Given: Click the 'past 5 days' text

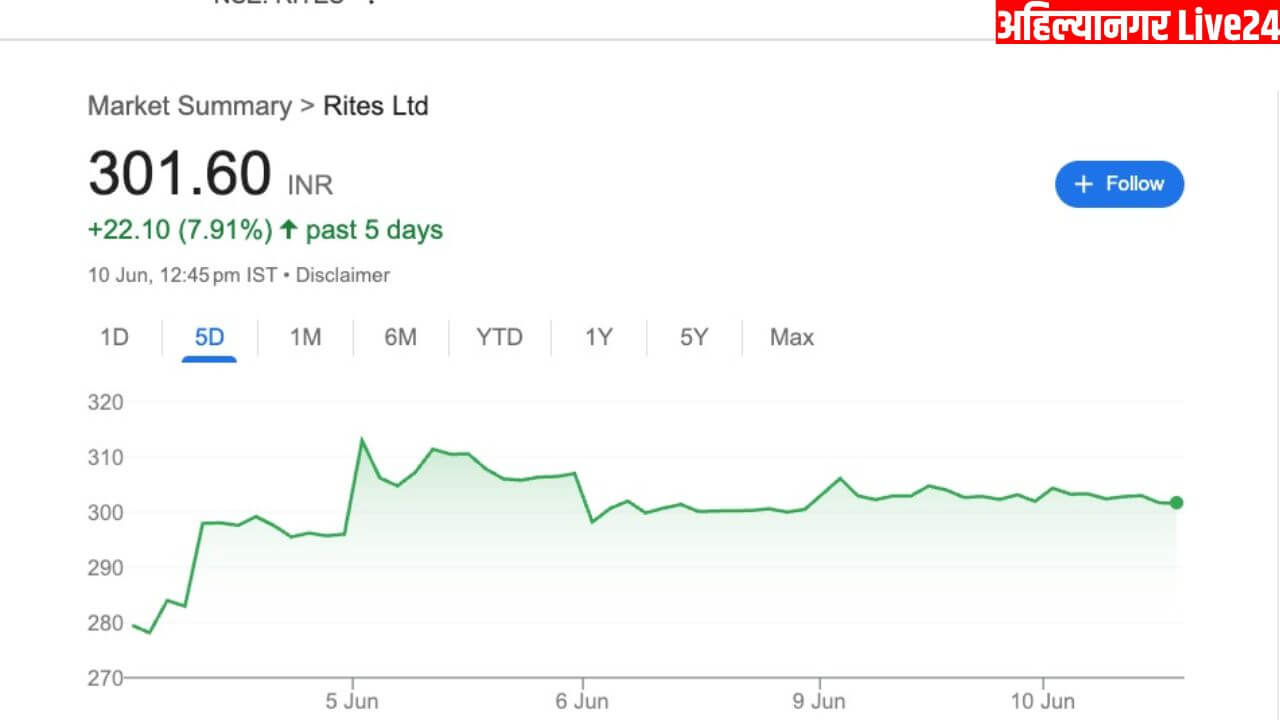Looking at the screenshot, I should [x=374, y=230].
